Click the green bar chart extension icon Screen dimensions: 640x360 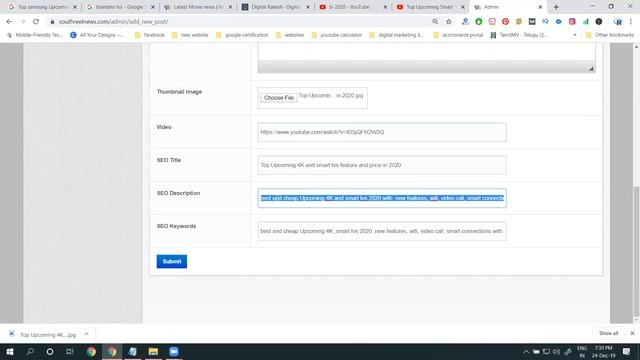point(585,22)
